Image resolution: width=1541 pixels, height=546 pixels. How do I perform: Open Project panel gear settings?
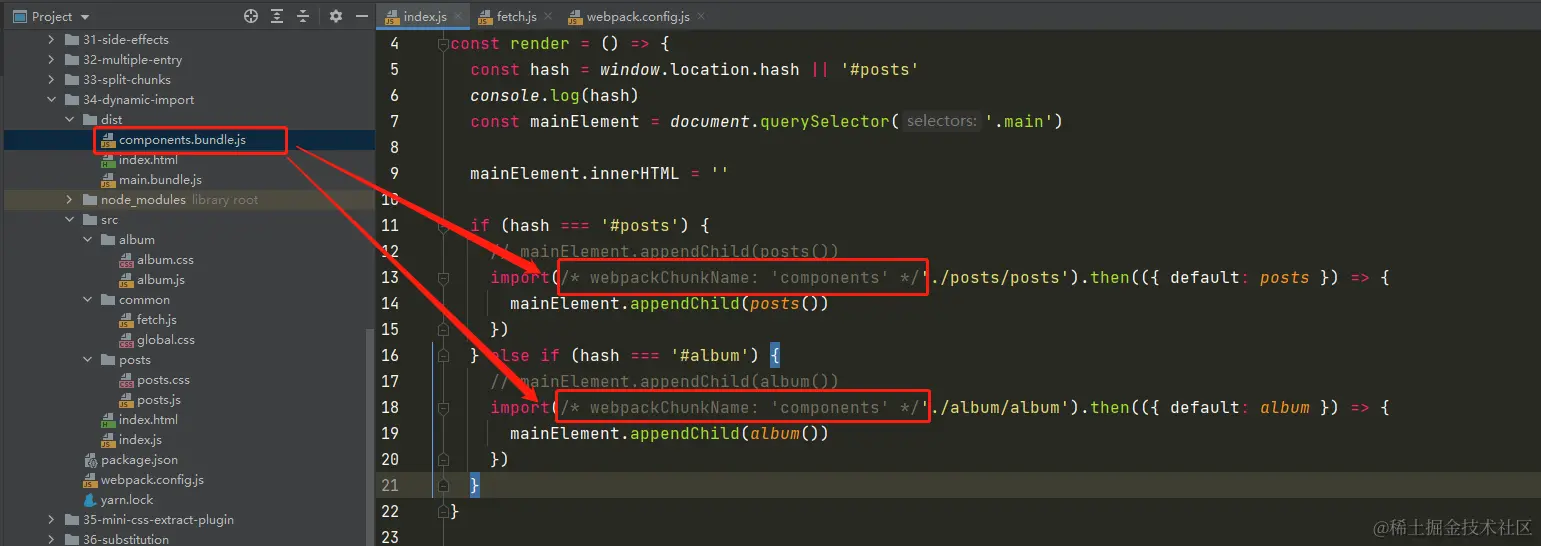click(x=336, y=16)
